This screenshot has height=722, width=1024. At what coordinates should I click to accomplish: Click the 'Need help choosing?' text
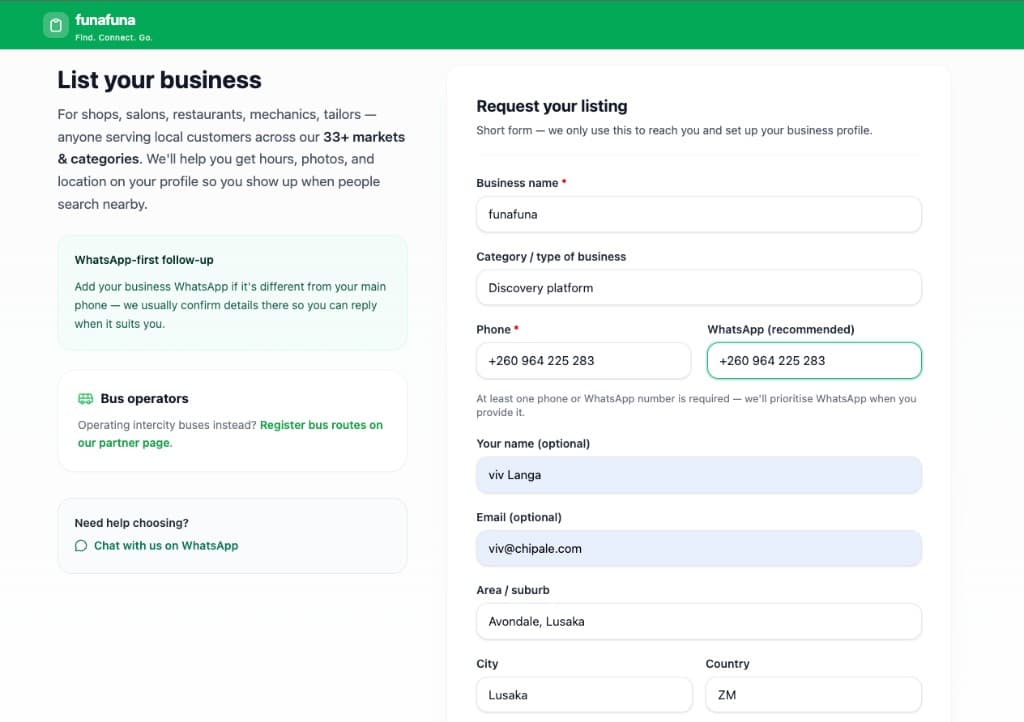click(x=131, y=523)
